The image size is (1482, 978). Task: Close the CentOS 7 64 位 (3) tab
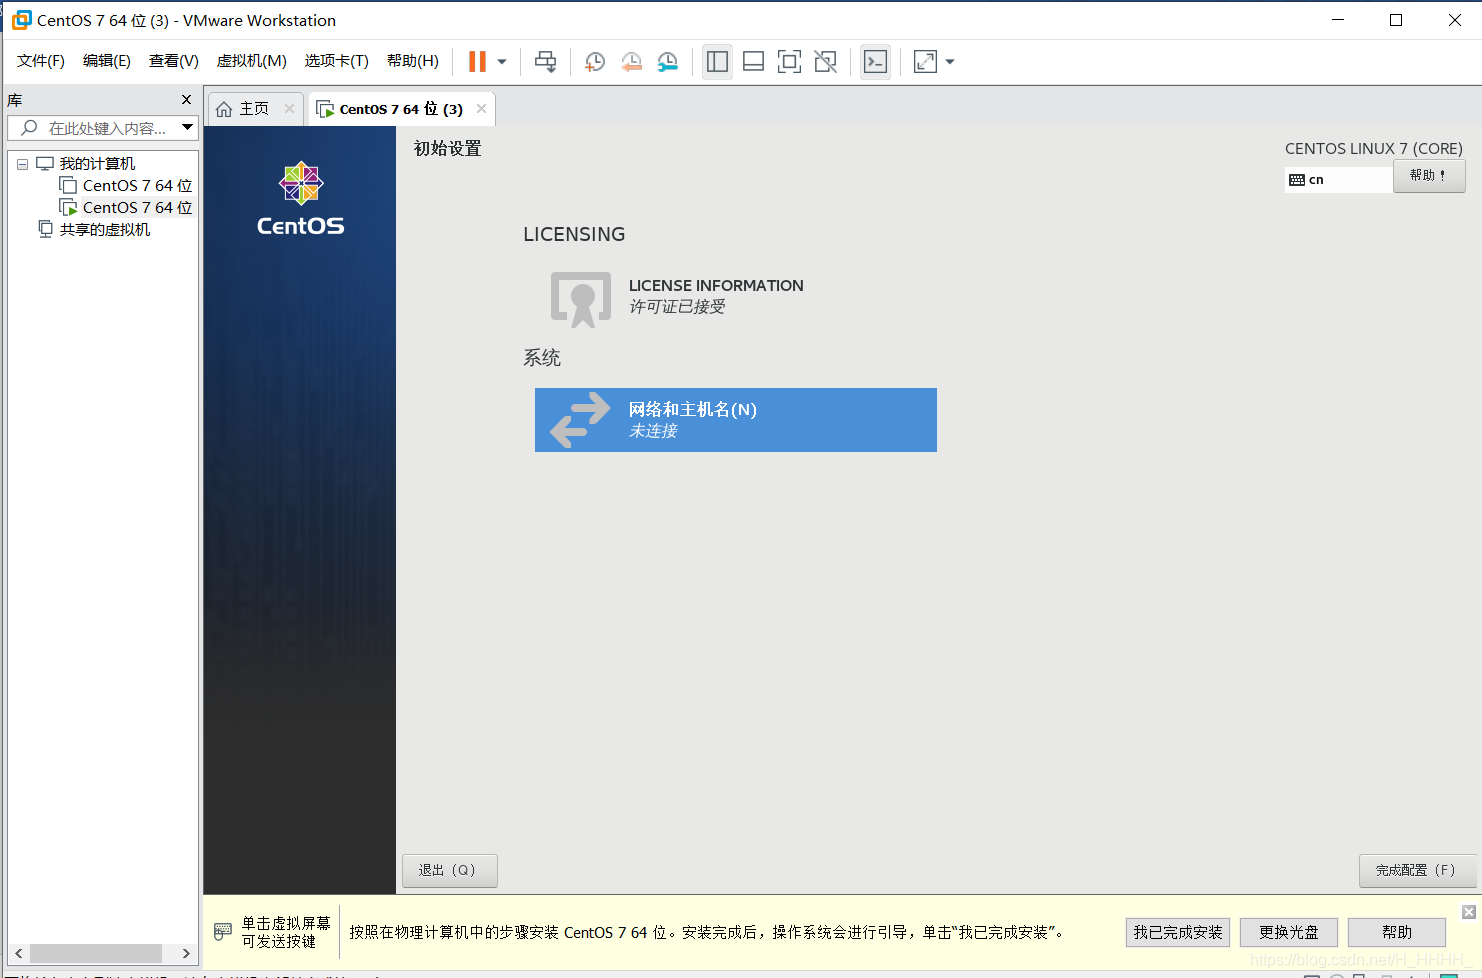tap(481, 109)
